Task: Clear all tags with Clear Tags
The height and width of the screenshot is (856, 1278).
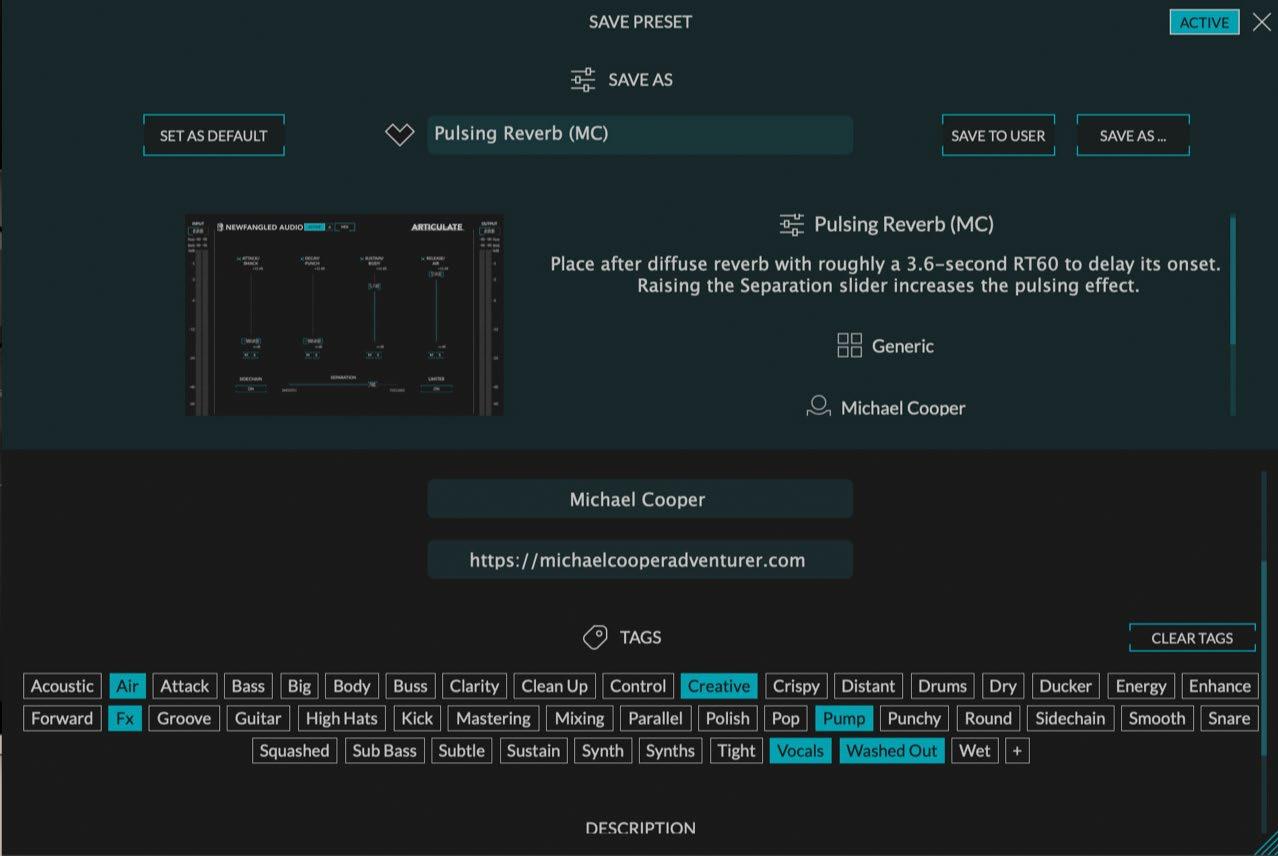Action: [x=1192, y=638]
